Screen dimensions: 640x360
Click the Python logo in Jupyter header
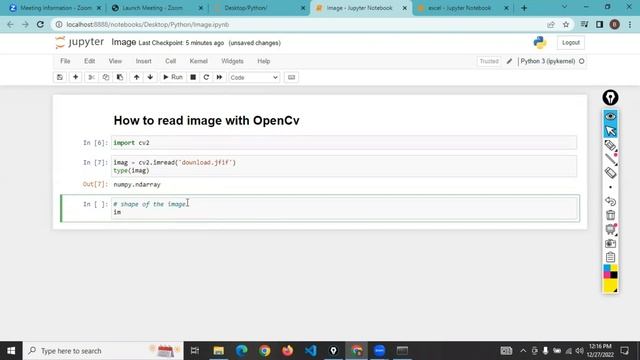tap(540, 42)
